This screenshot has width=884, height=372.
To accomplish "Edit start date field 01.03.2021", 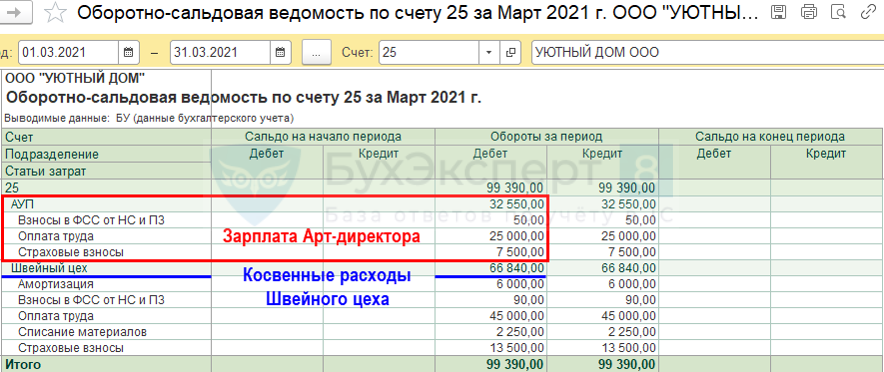I will [x=69, y=53].
